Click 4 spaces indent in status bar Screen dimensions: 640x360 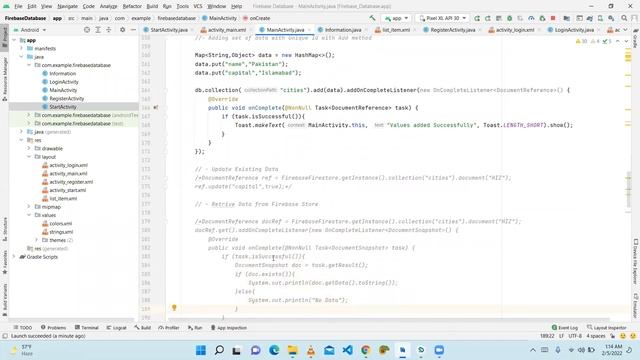pyautogui.click(x=596, y=336)
